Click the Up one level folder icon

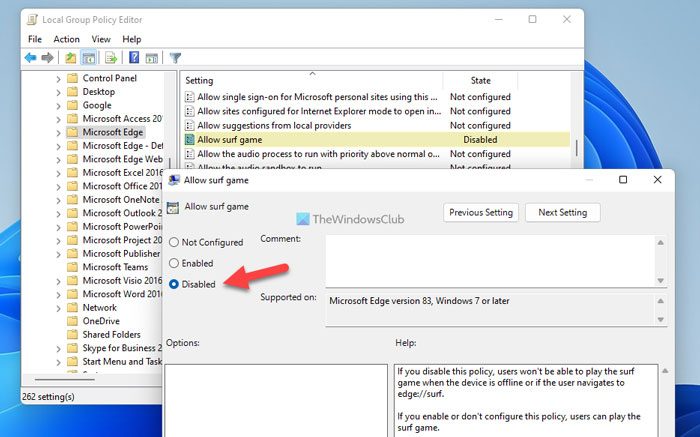pyautogui.click(x=71, y=58)
